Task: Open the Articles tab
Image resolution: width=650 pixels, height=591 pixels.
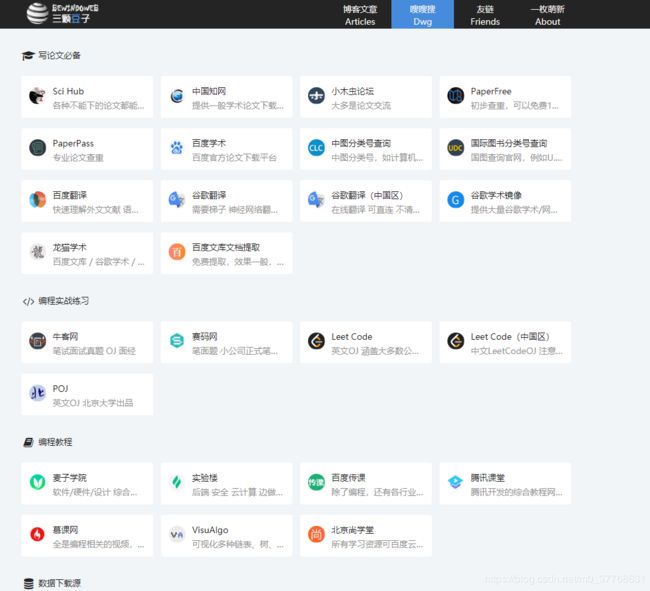Action: tap(360, 15)
